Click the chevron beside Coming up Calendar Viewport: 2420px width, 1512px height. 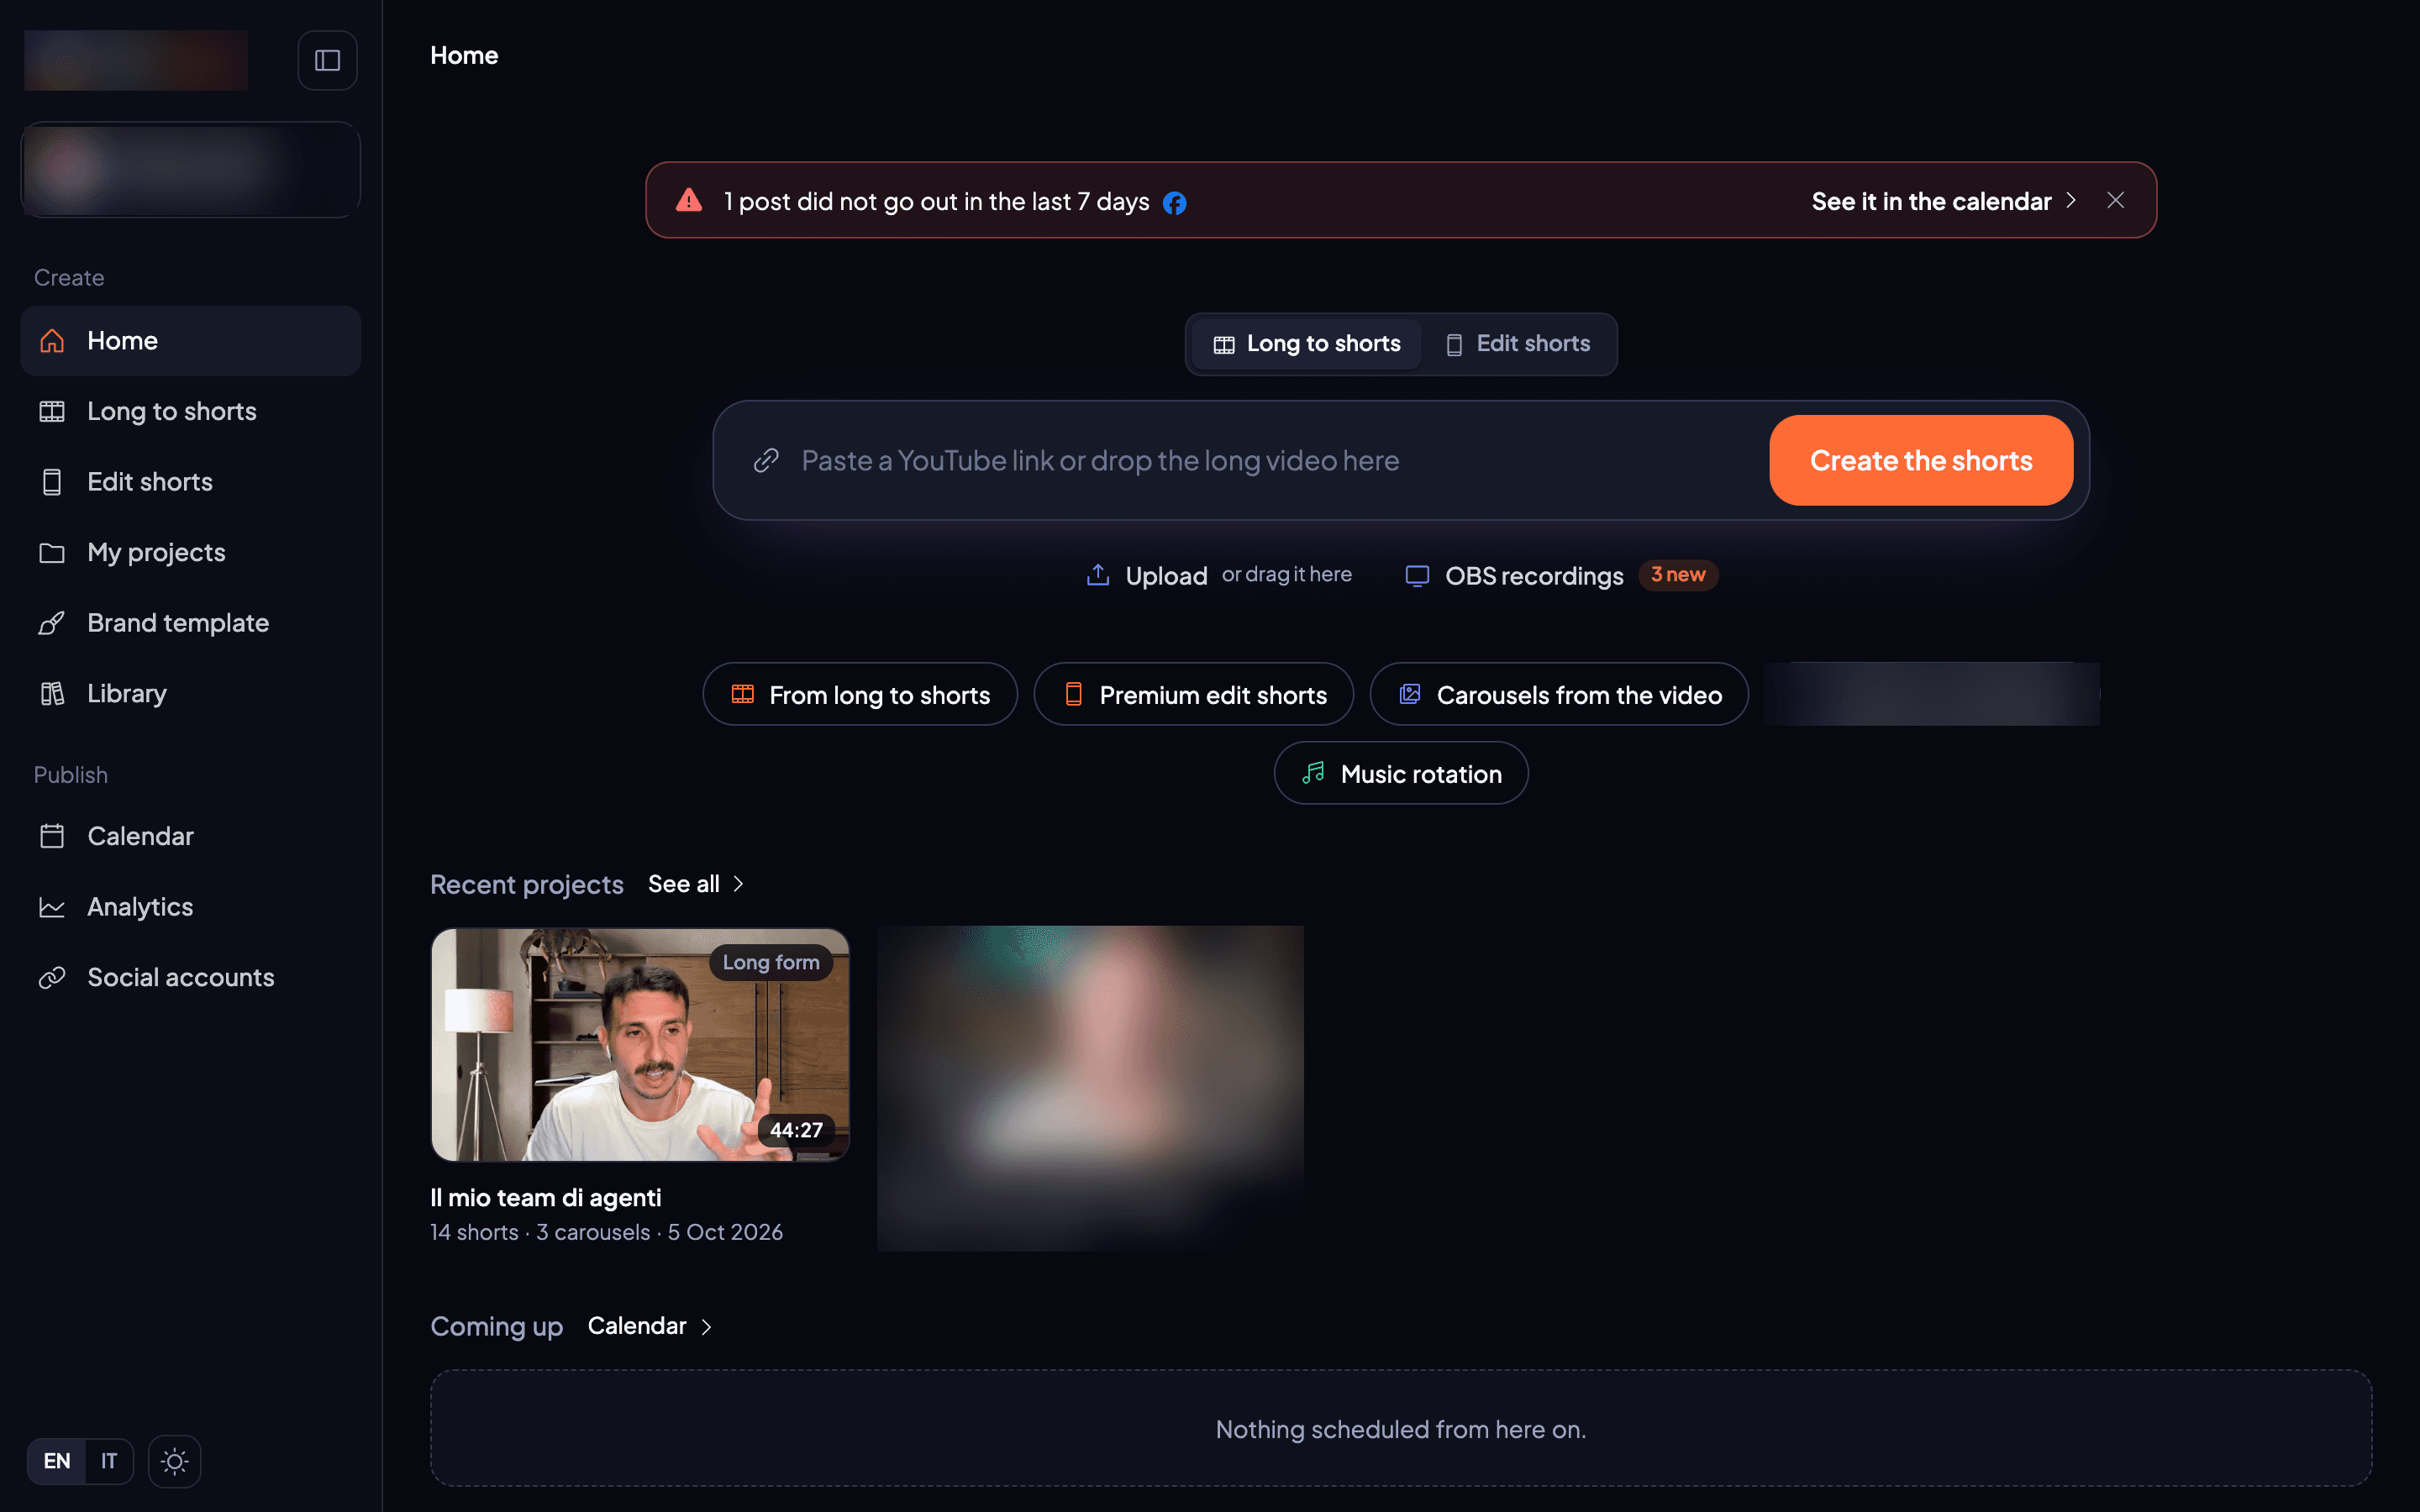click(x=706, y=1327)
